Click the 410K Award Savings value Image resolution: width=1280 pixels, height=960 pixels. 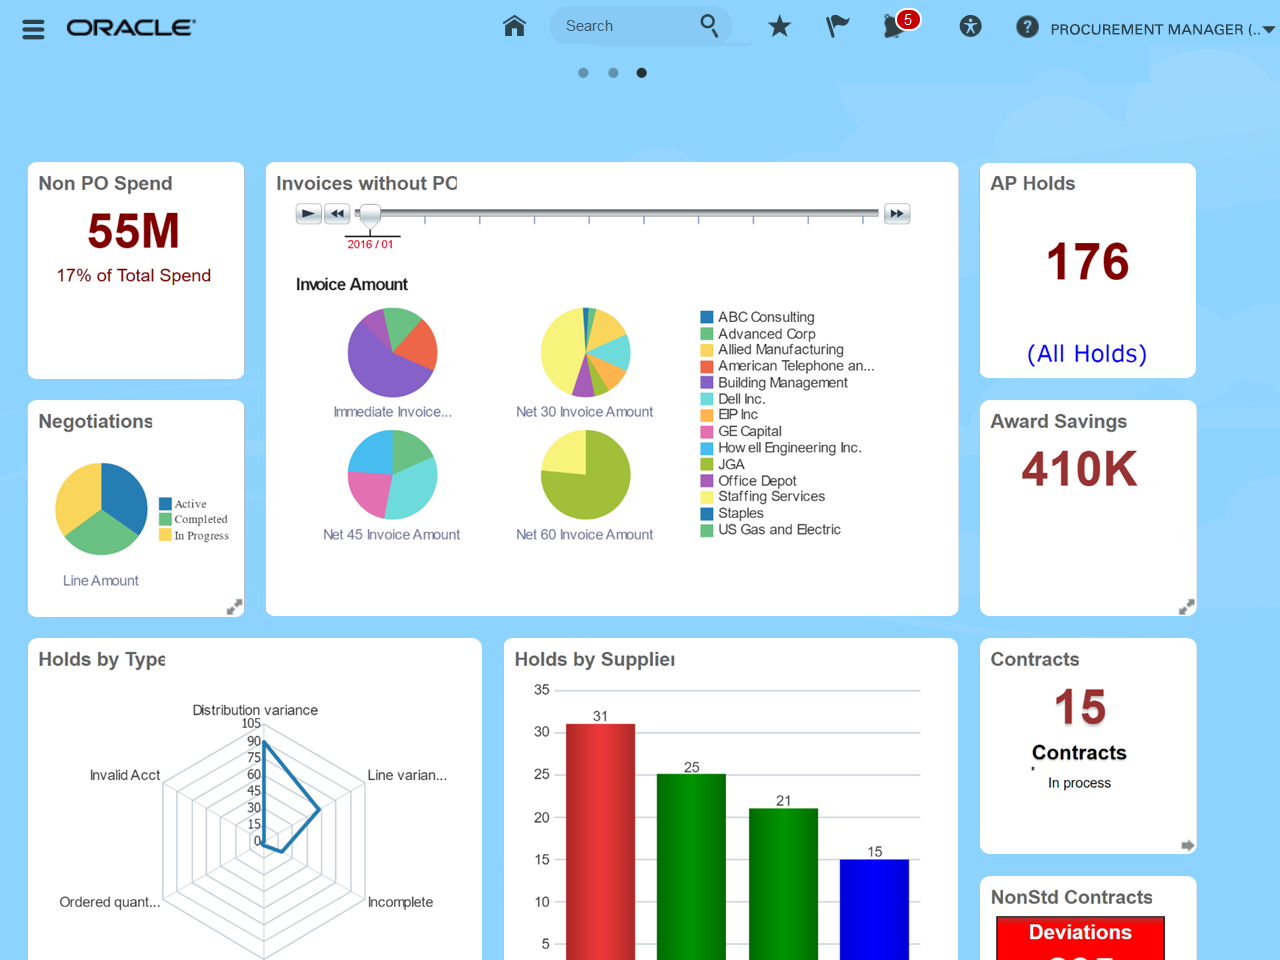click(x=1080, y=469)
